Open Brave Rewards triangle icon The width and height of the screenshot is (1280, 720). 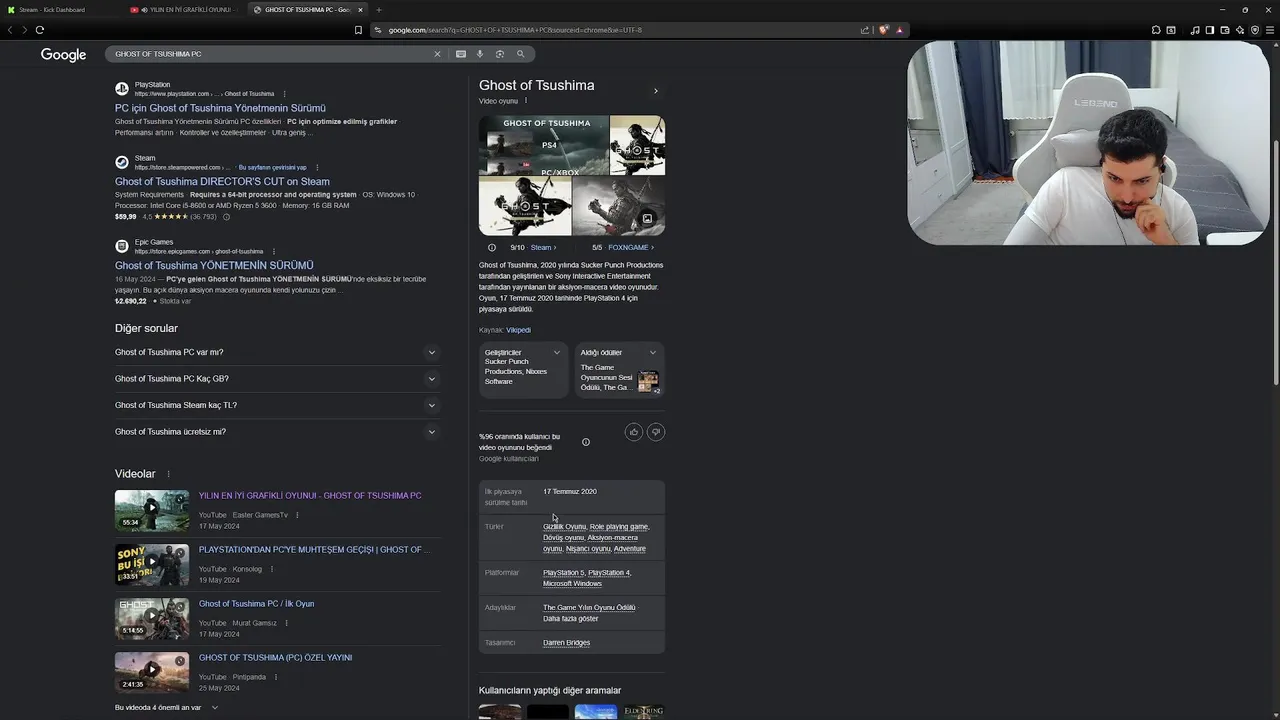coord(899,30)
